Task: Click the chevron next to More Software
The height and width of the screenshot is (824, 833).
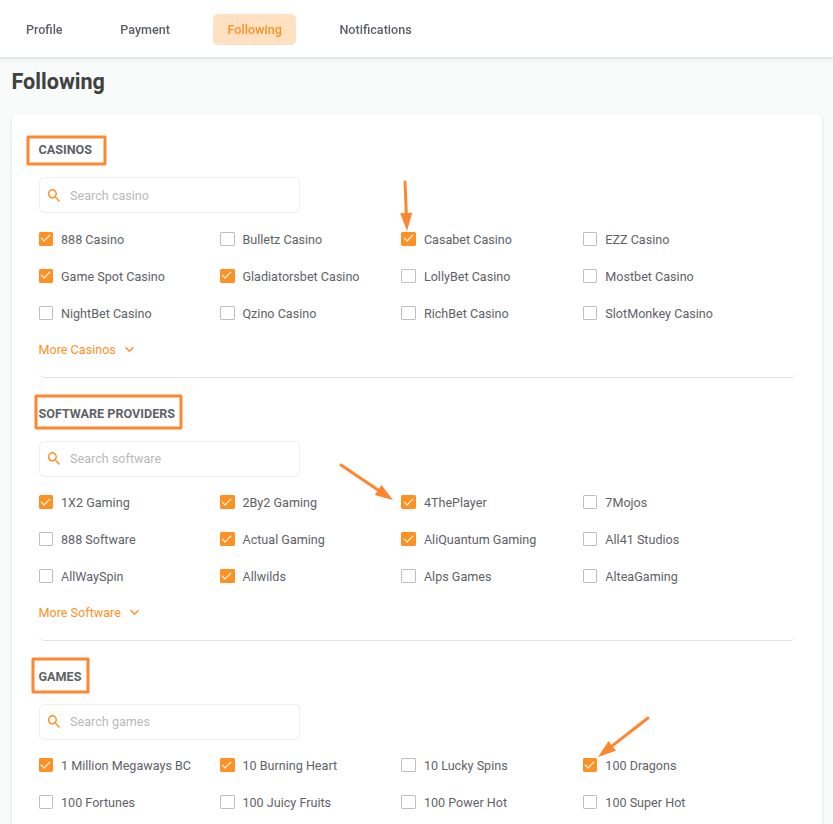Action: point(135,613)
